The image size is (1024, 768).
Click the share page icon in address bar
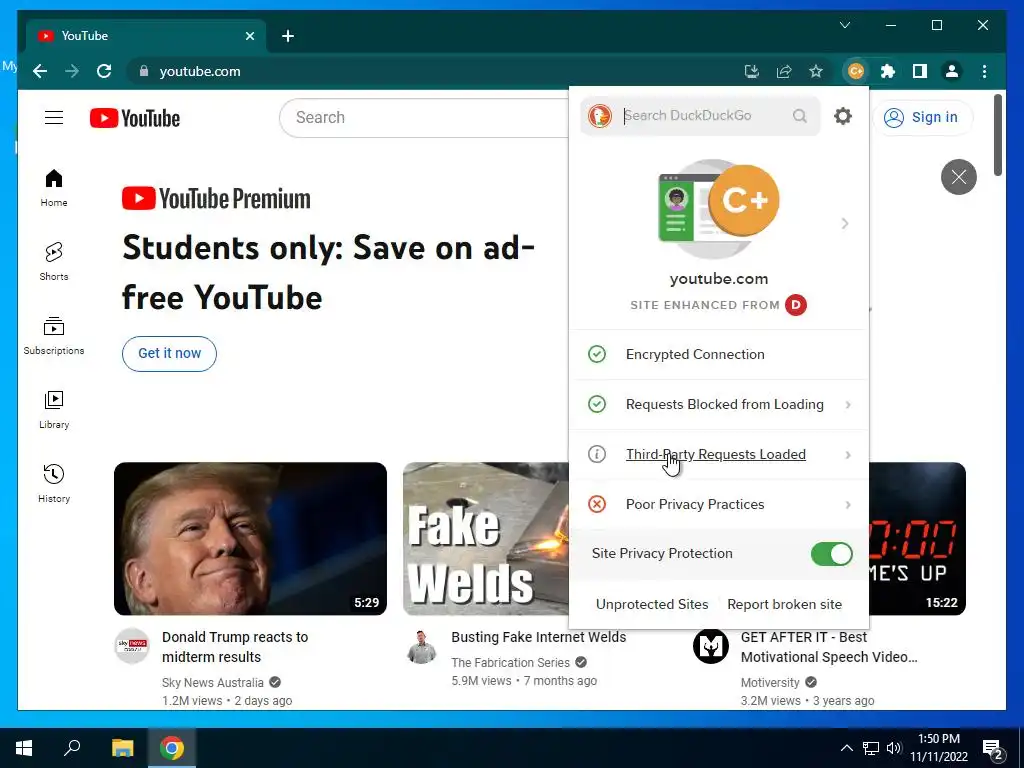[x=784, y=71]
